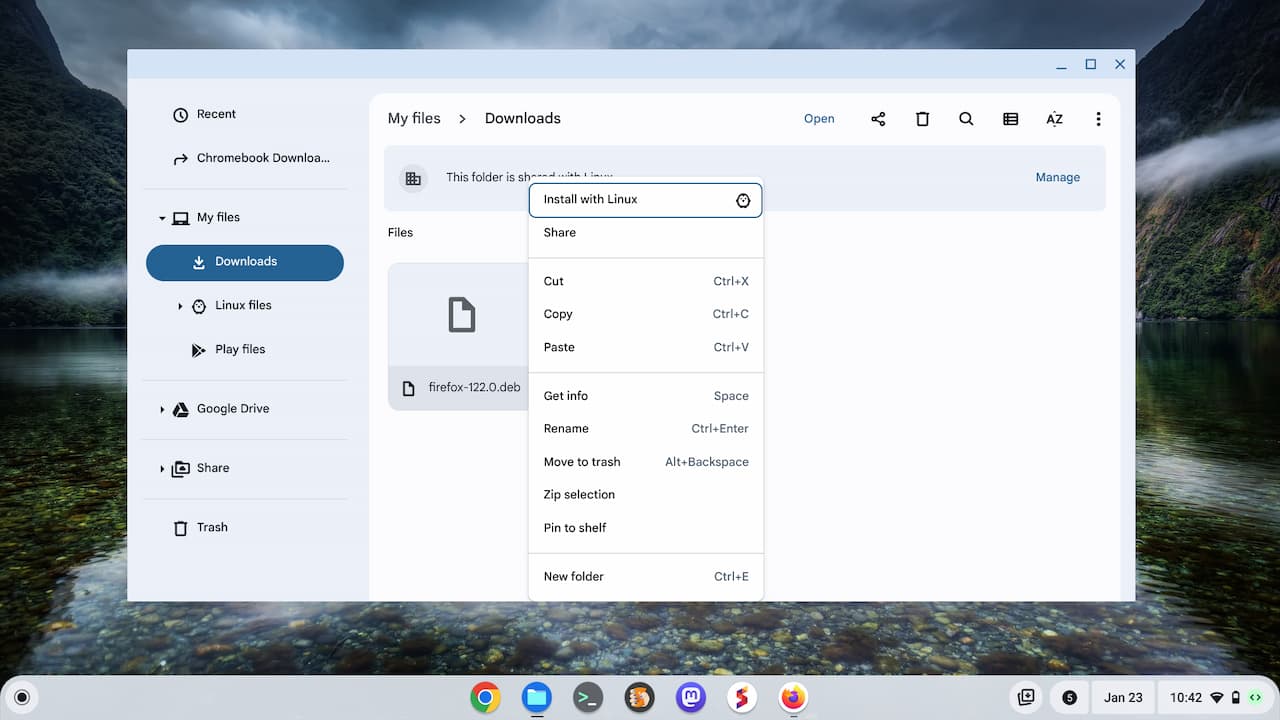
Task: Open the launcher button on the shelf
Action: click(22, 697)
